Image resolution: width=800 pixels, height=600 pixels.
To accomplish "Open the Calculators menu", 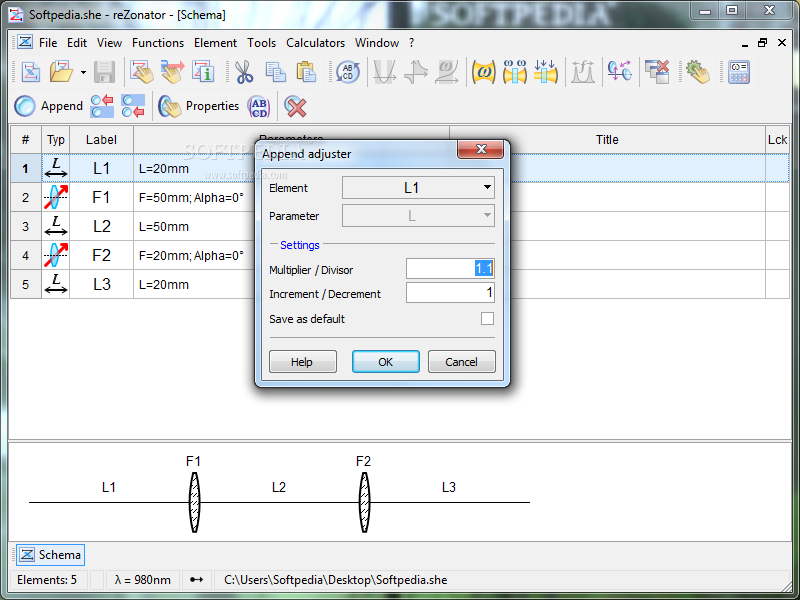I will 315,43.
